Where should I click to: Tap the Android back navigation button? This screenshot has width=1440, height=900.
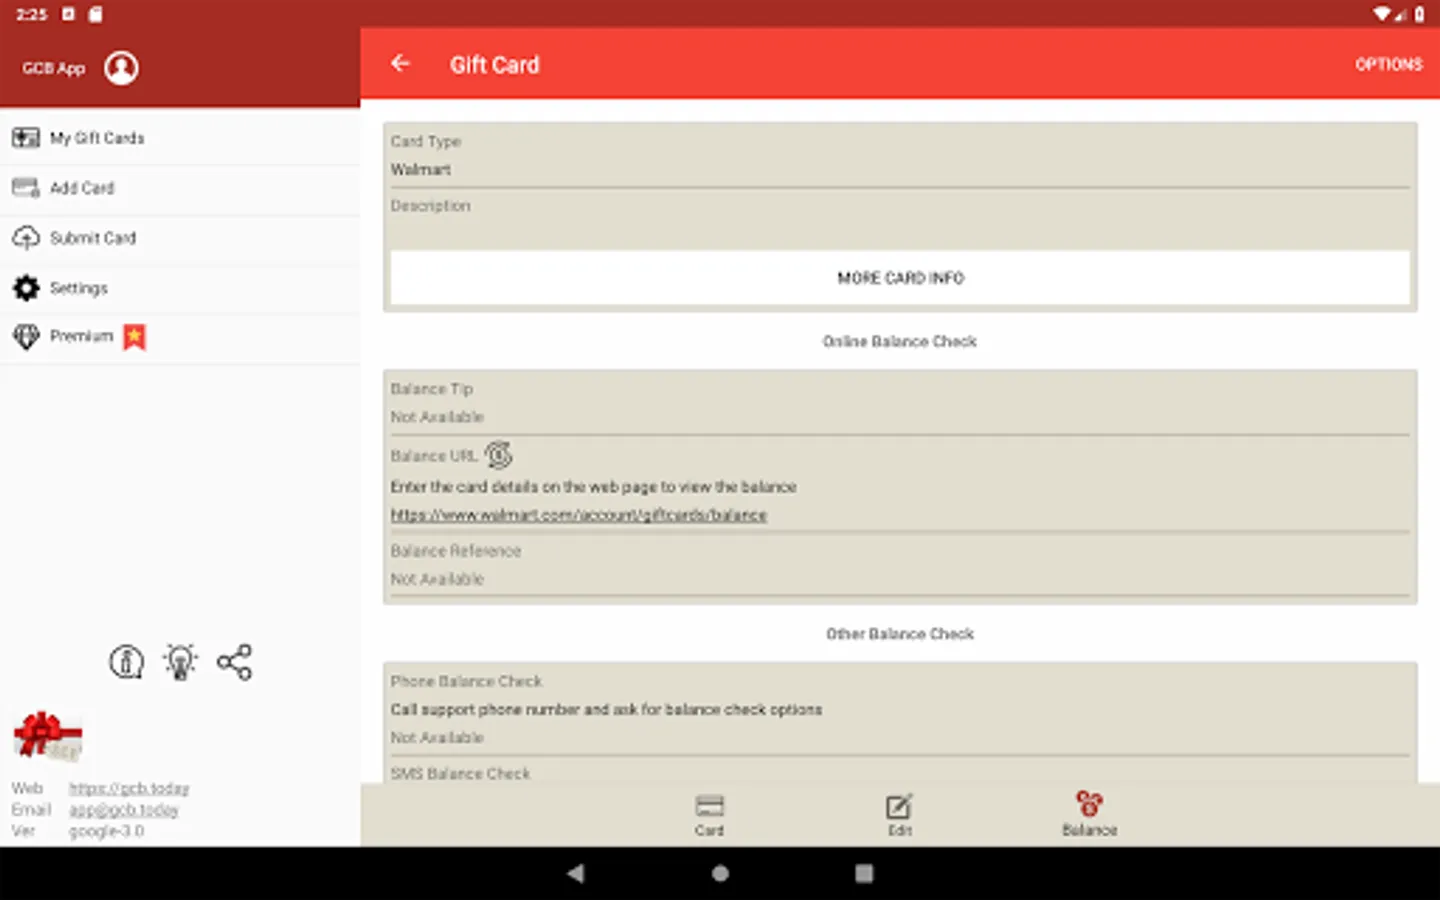tap(576, 873)
